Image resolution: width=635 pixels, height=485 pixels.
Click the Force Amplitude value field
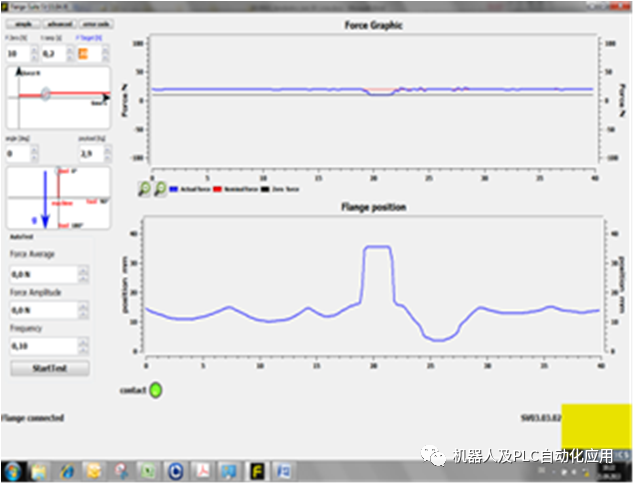(43, 310)
